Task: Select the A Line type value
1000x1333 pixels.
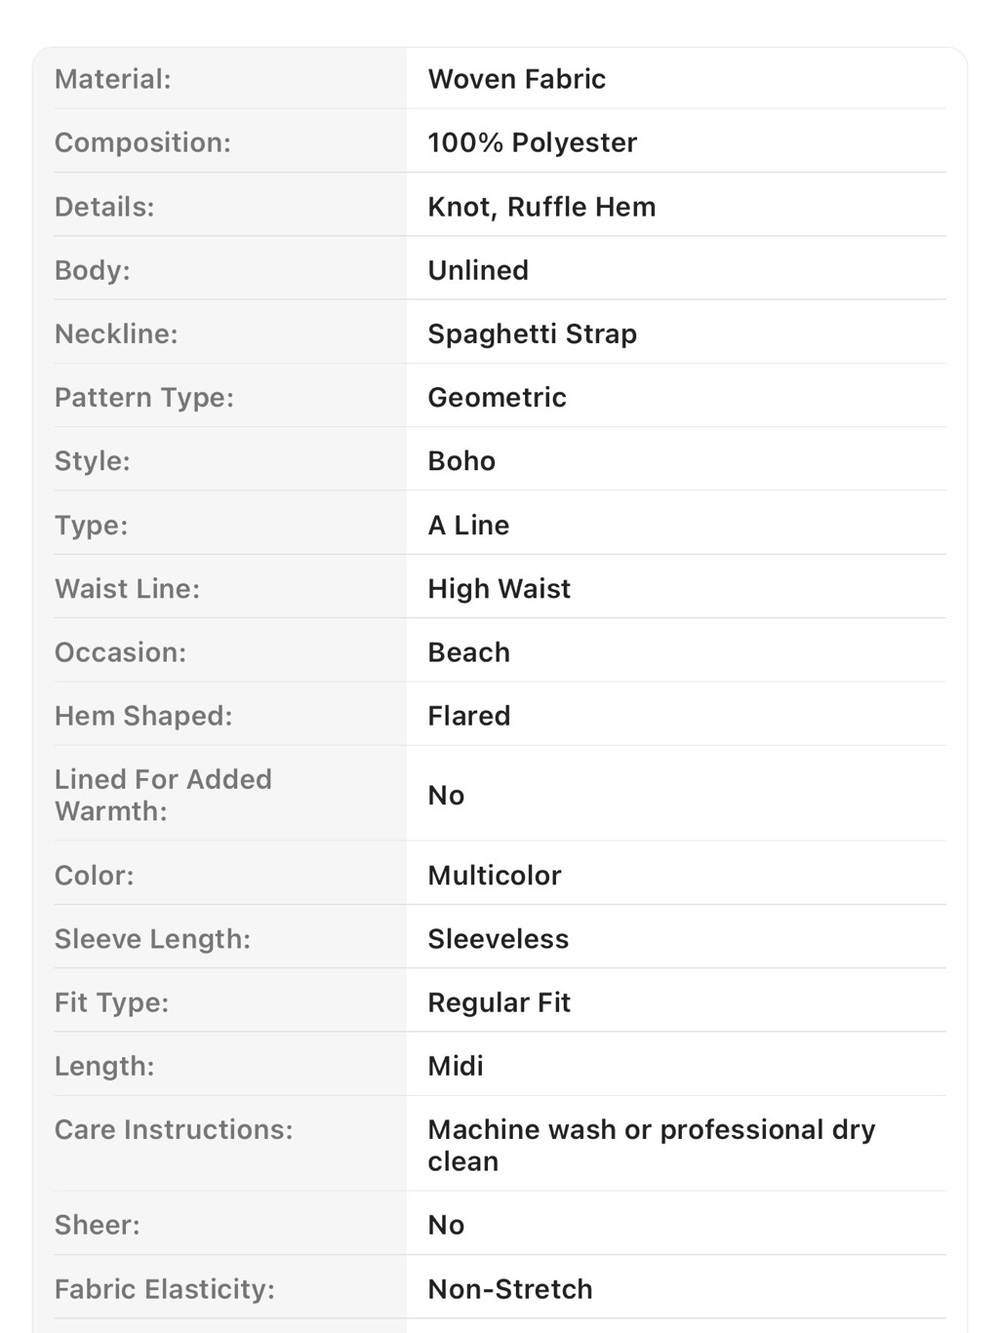Action: pyautogui.click(x=469, y=525)
